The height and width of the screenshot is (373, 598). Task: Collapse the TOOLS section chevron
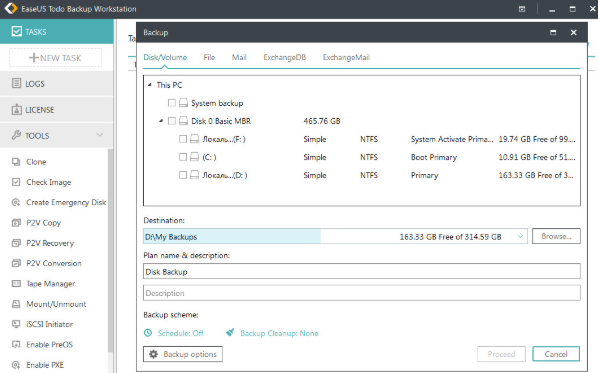[x=100, y=135]
